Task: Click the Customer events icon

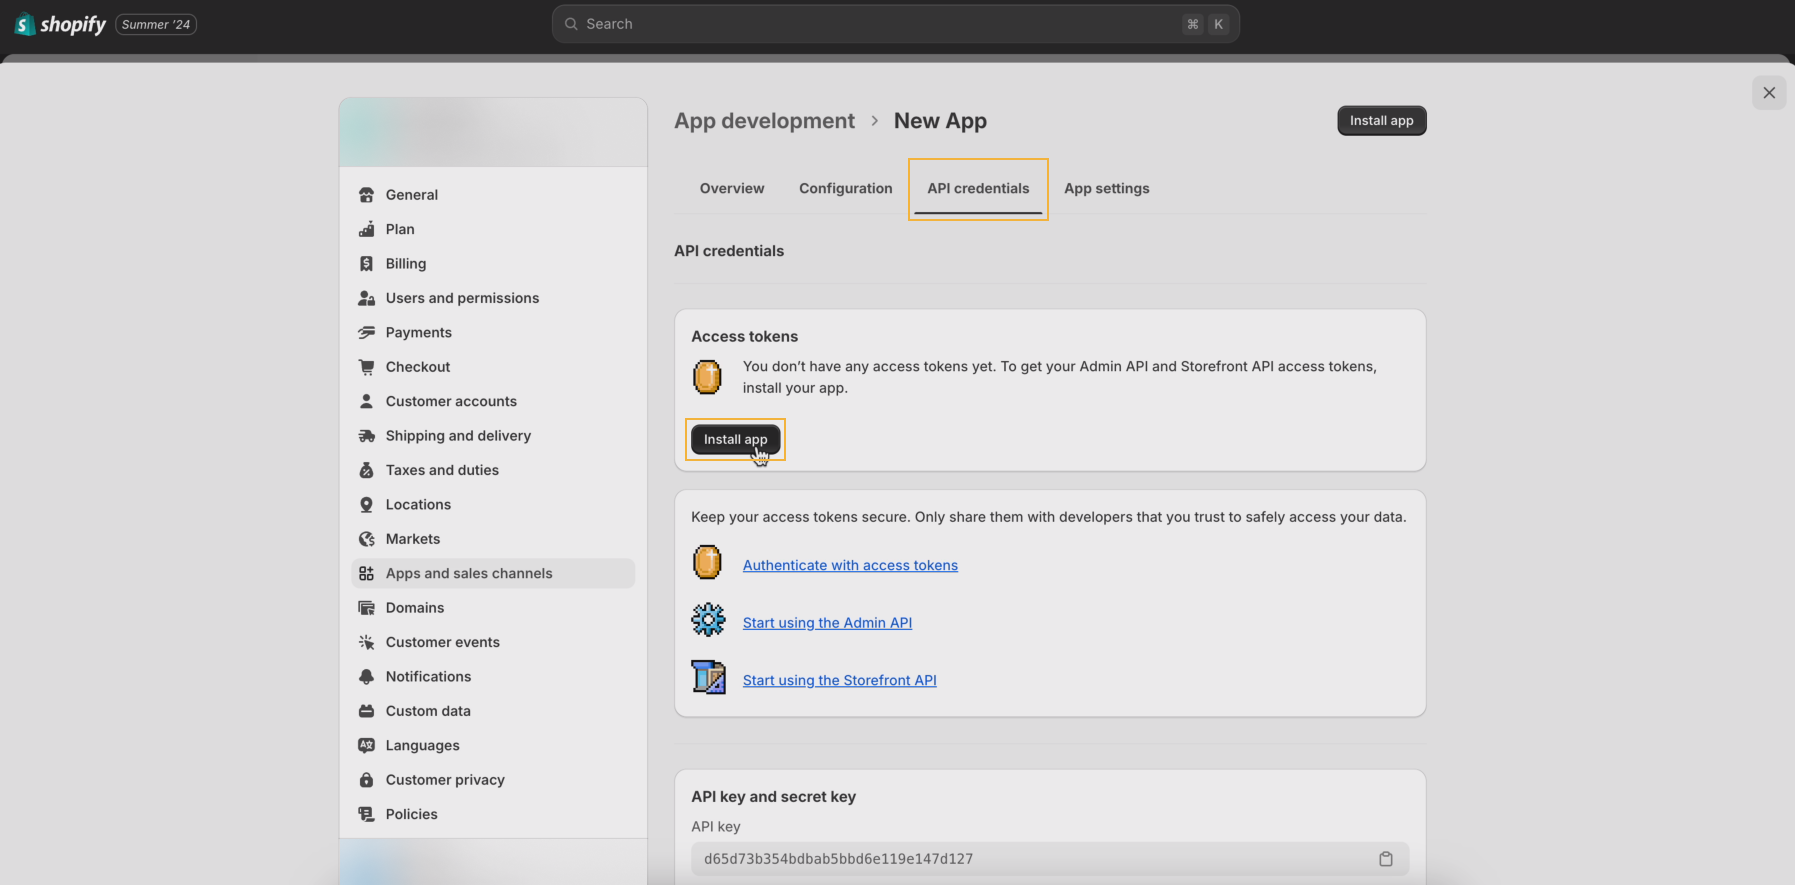Action: 366,642
